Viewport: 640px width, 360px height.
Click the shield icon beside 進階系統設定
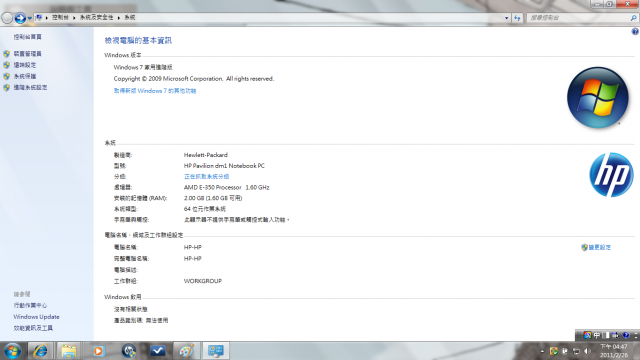tap(7, 88)
